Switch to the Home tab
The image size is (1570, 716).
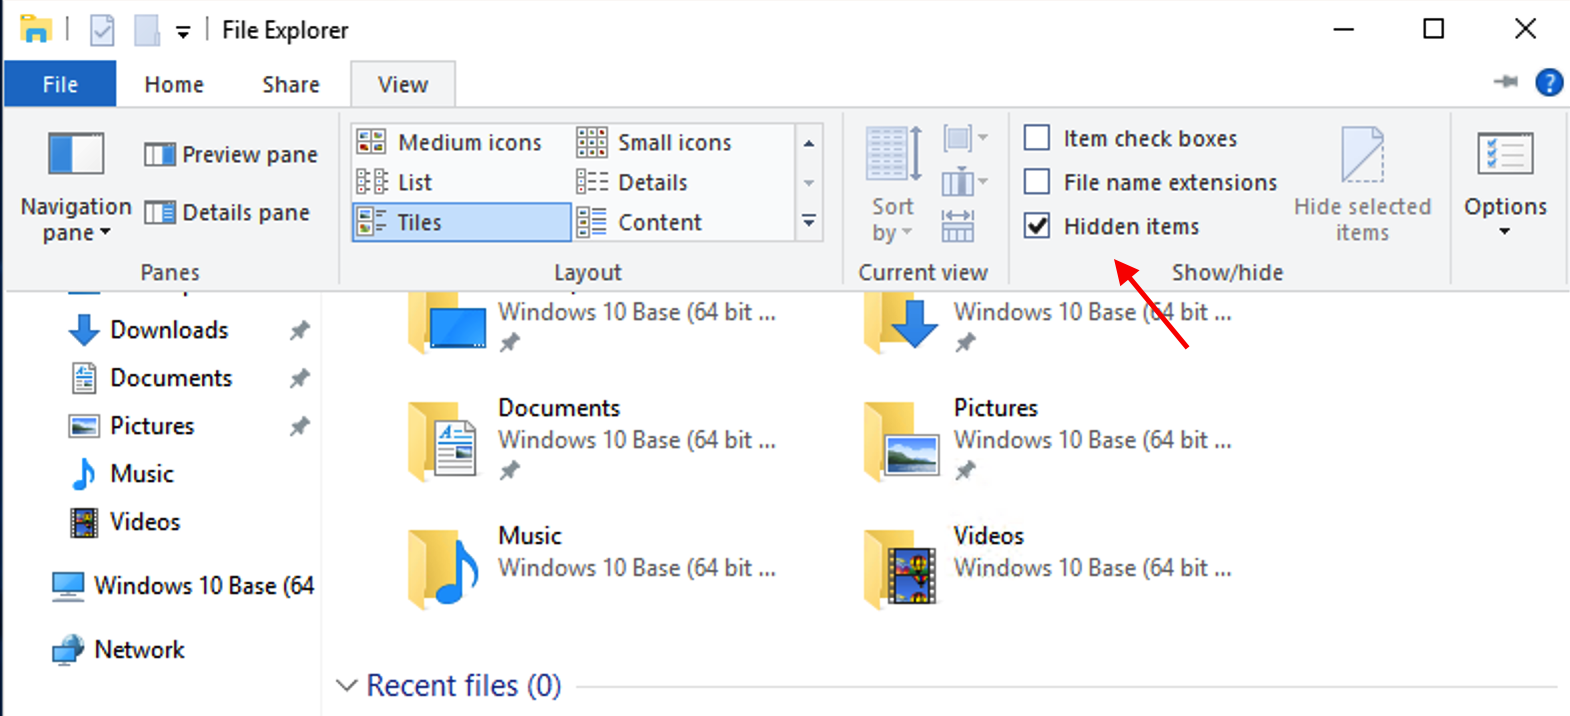pyautogui.click(x=174, y=84)
